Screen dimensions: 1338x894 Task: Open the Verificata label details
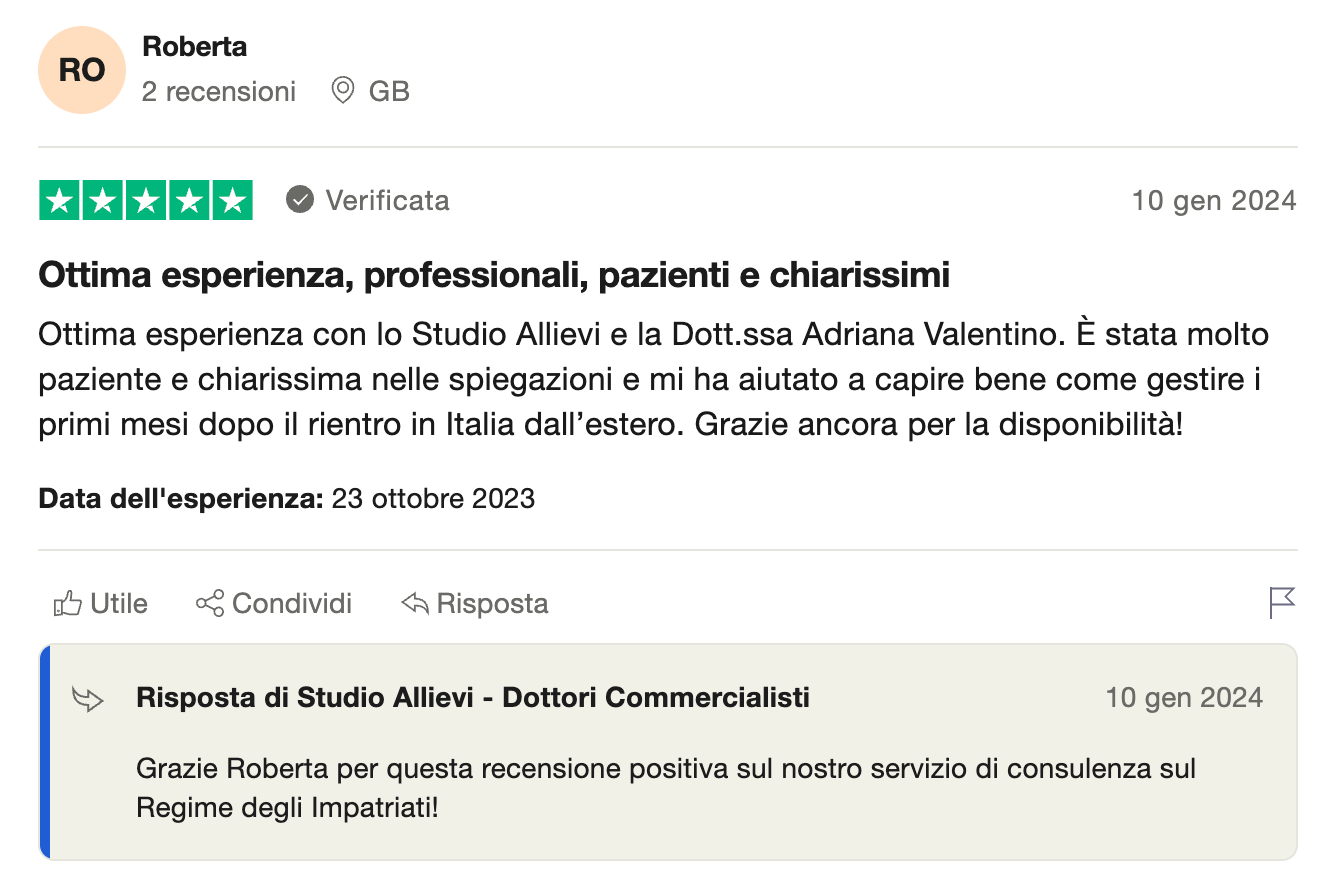[x=387, y=200]
